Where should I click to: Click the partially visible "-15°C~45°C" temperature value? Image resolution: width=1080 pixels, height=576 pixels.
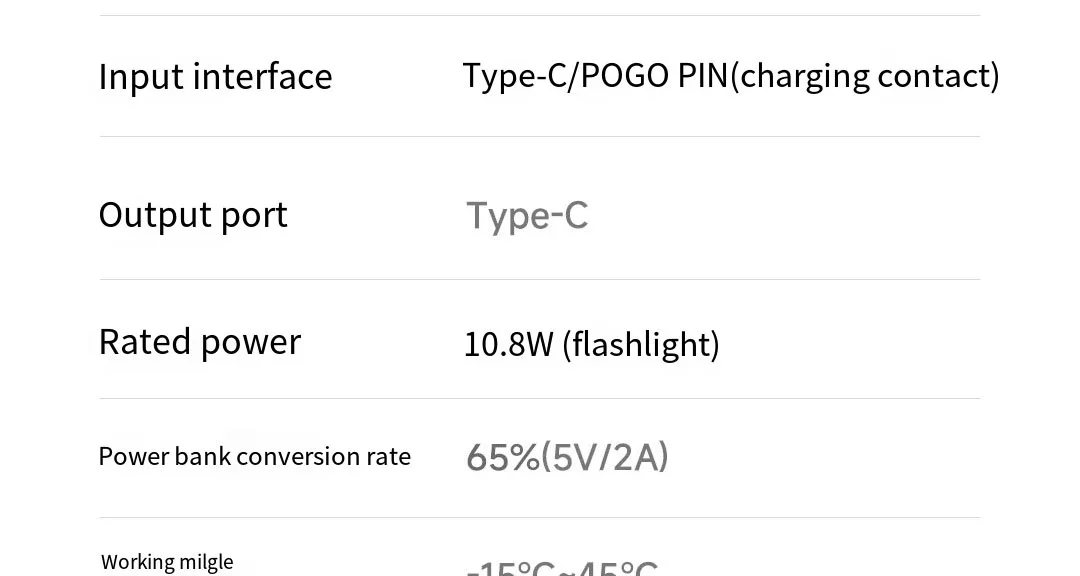(562, 568)
